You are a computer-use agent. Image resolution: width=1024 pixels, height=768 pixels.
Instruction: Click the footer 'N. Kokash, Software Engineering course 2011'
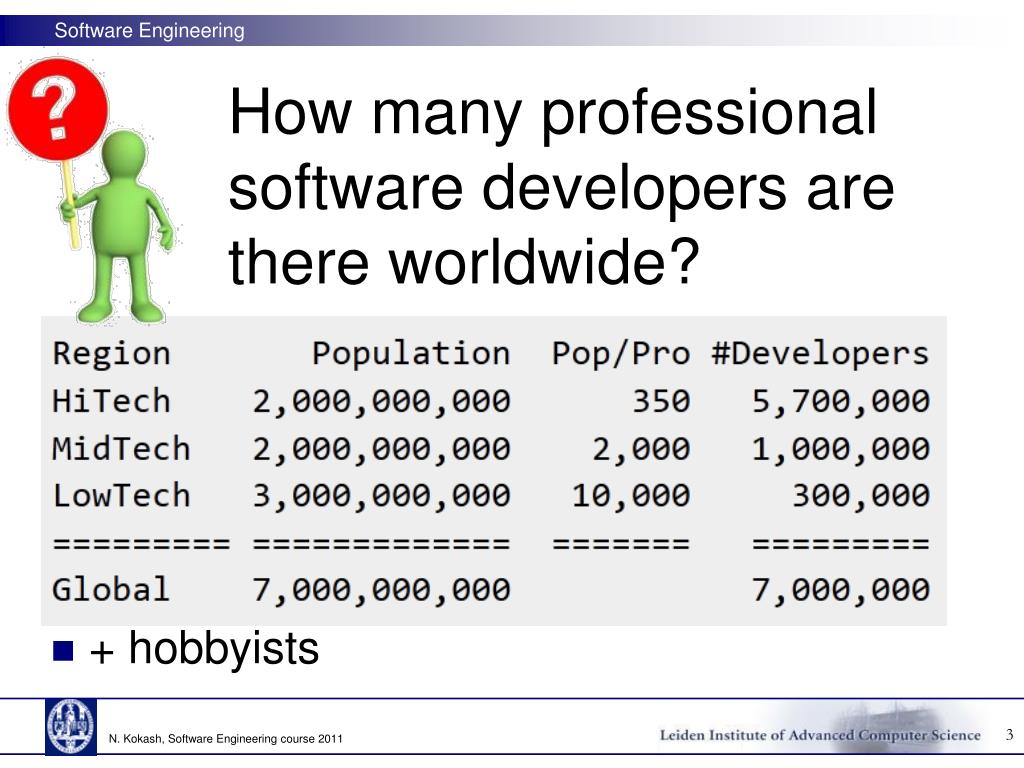(x=225, y=739)
